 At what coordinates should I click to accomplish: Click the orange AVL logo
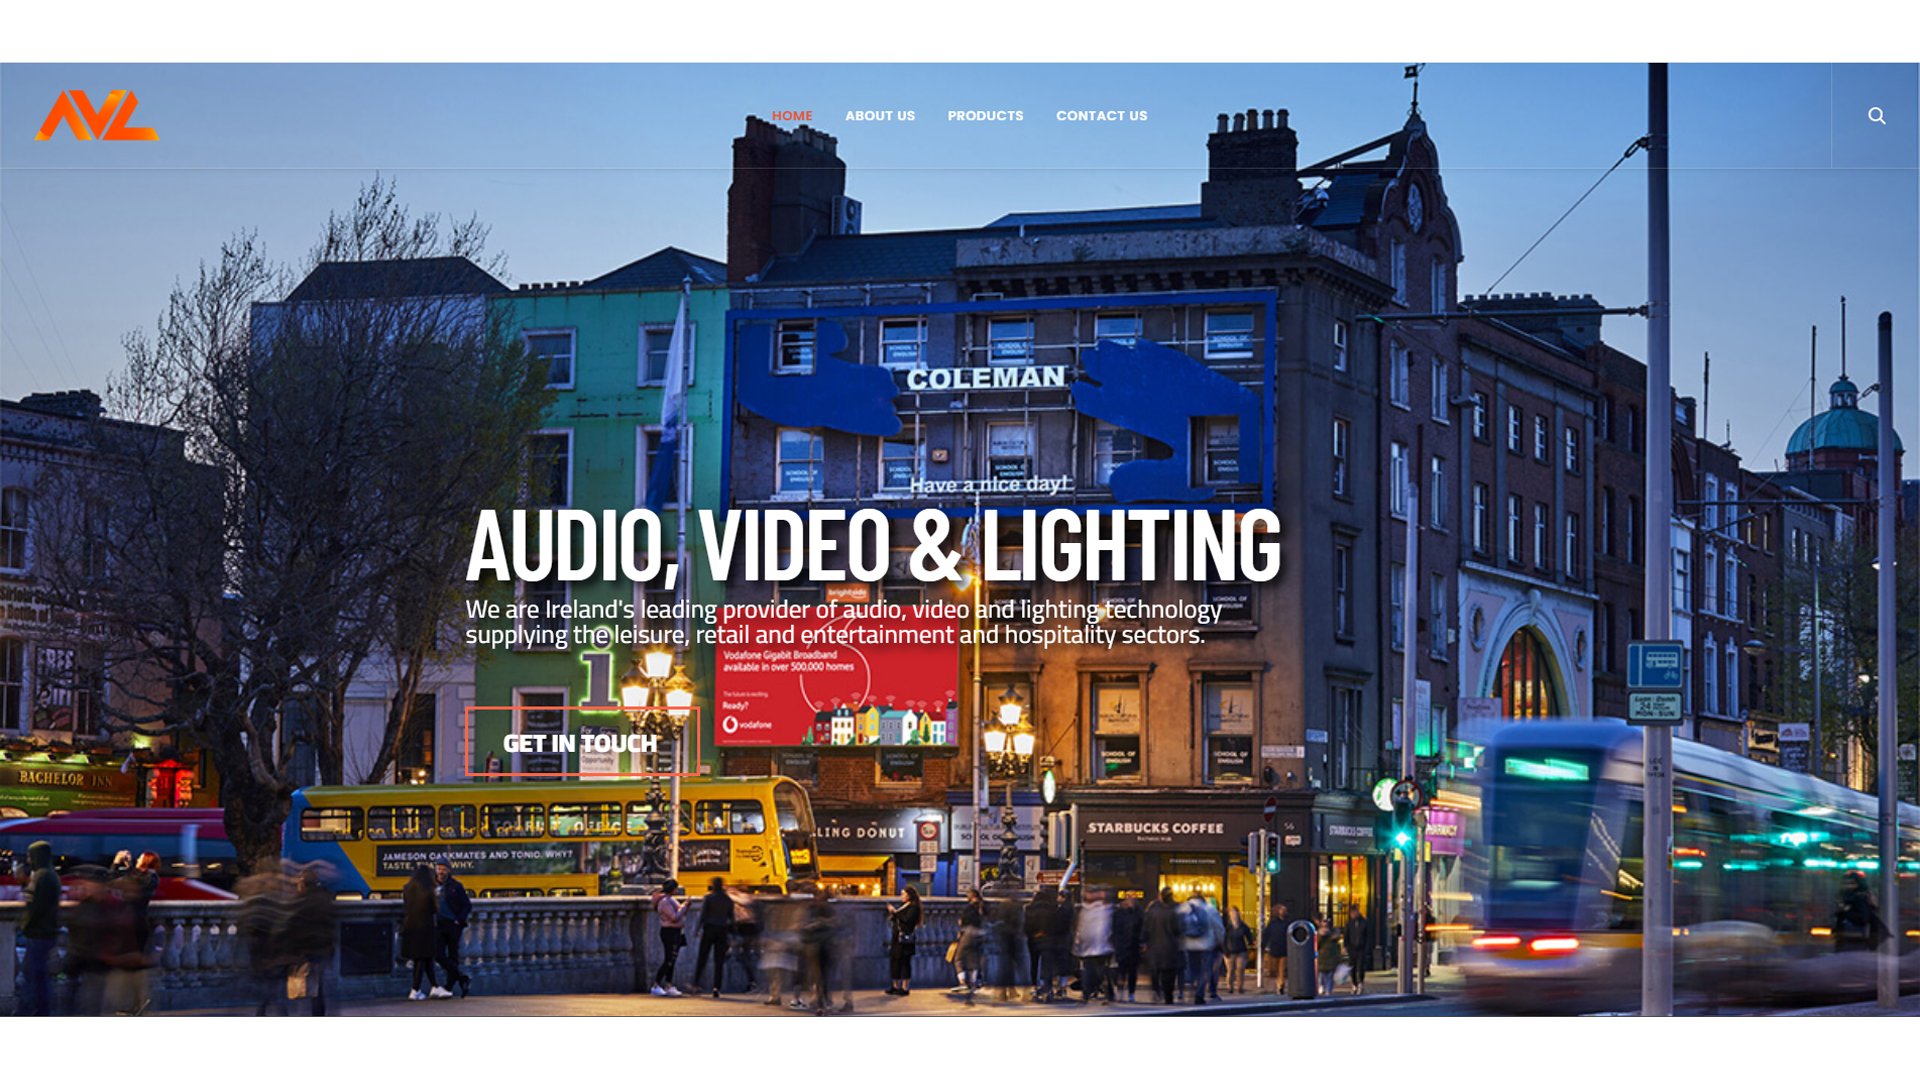97,116
